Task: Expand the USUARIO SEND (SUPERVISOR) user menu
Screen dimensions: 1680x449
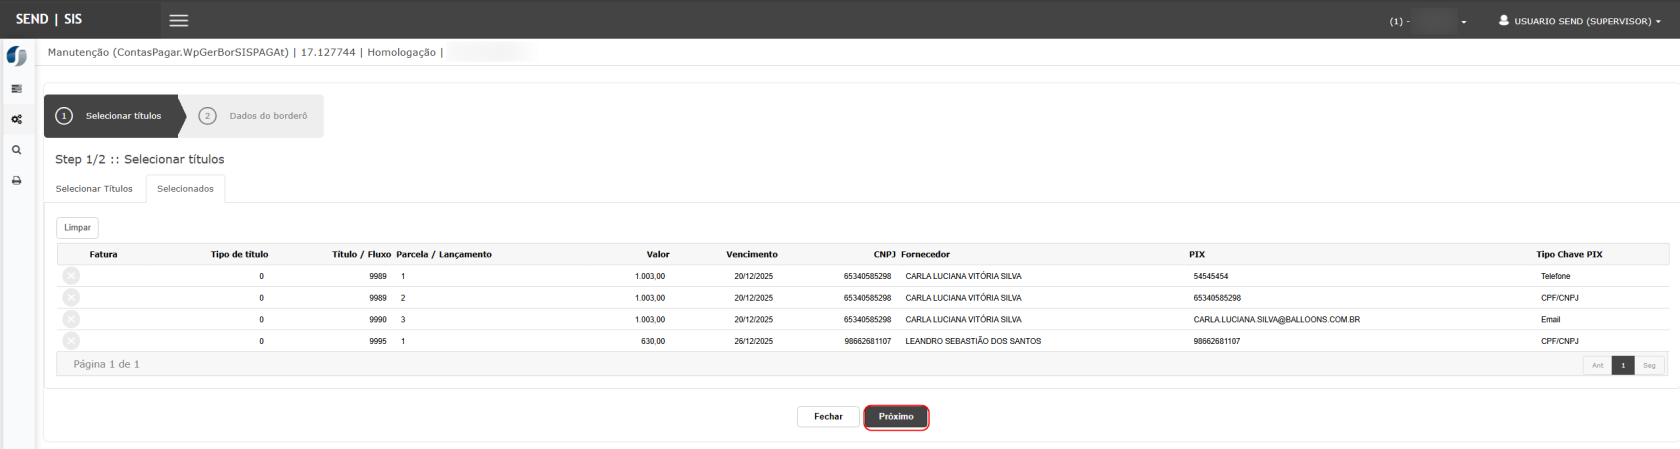Action: pyautogui.click(x=1580, y=21)
